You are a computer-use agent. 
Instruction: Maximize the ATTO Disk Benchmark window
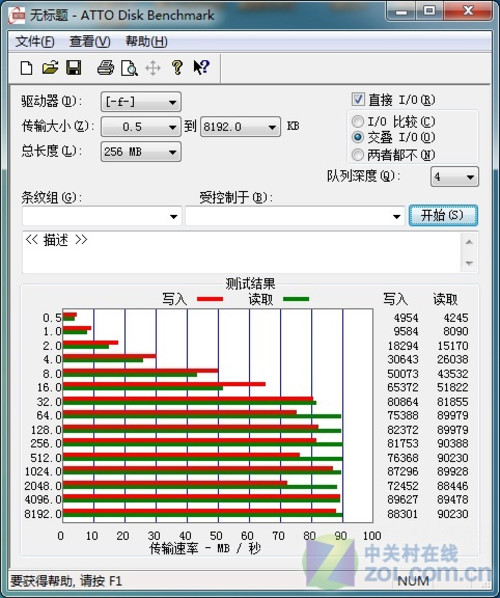click(x=429, y=11)
